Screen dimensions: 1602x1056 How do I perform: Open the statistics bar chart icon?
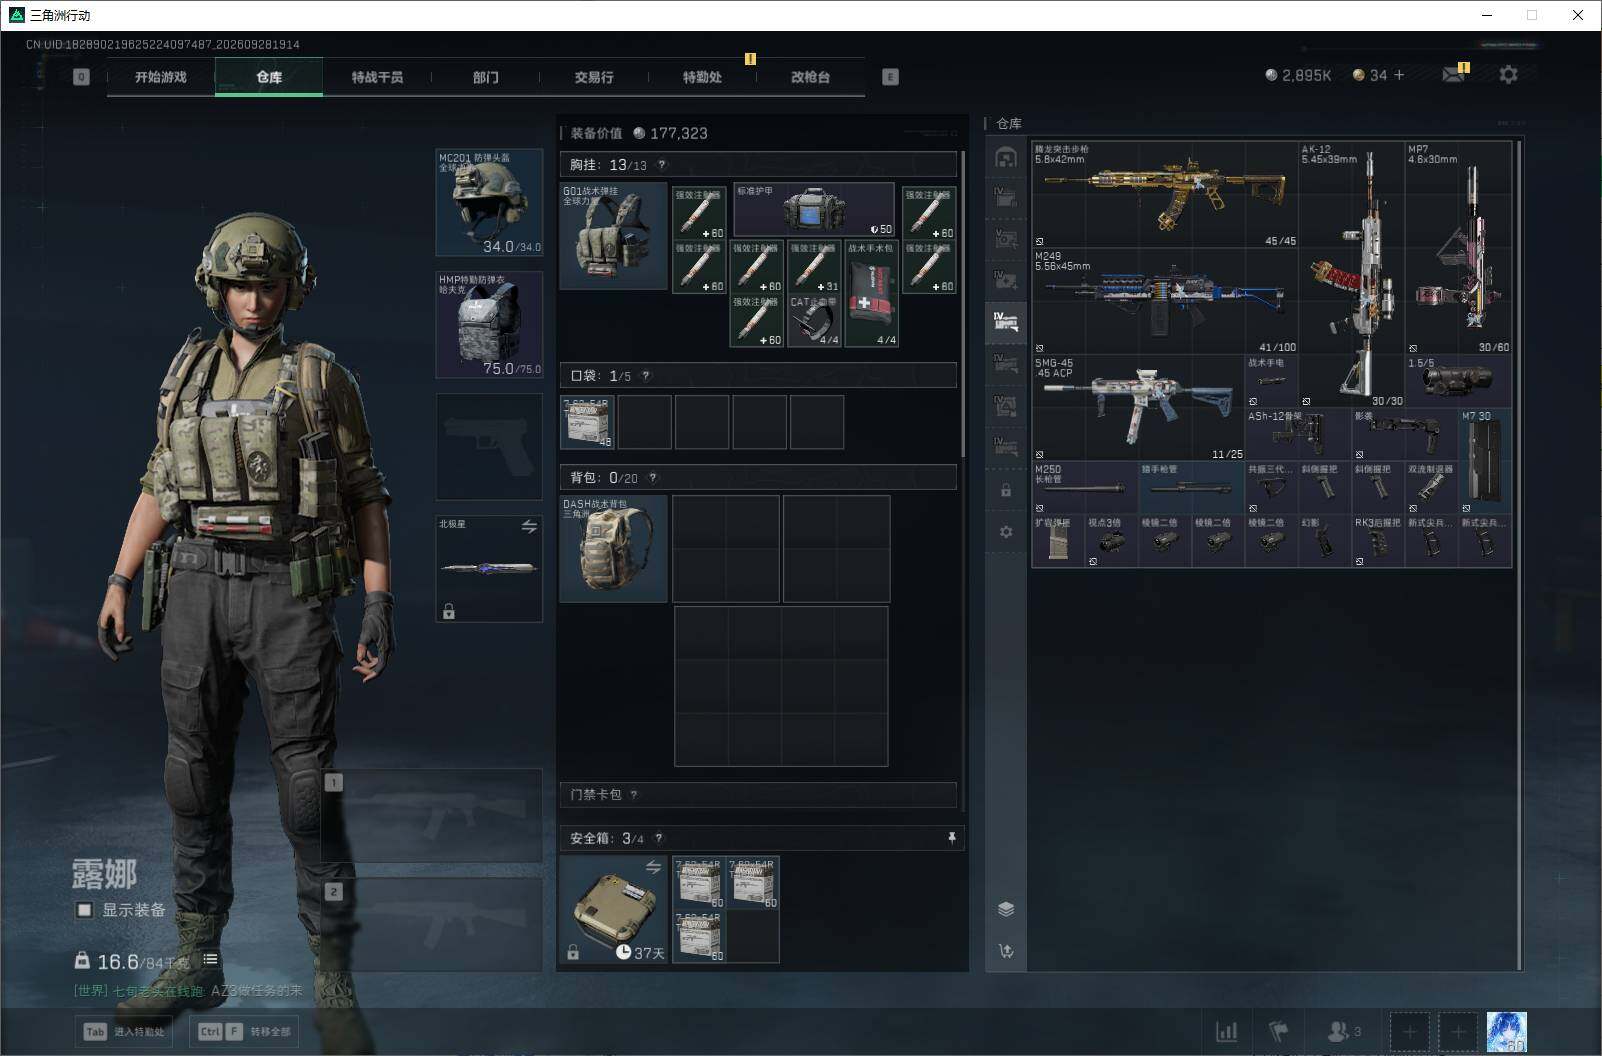pyautogui.click(x=1226, y=1031)
